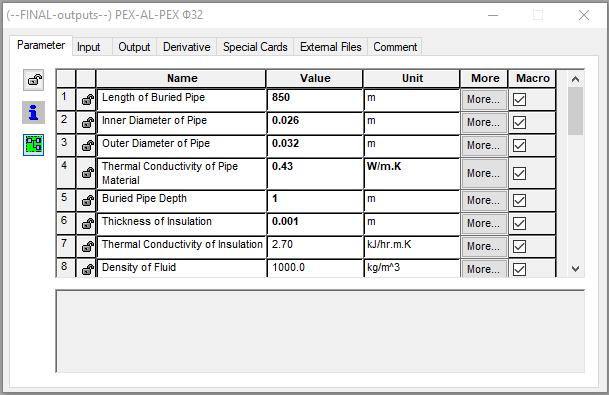Screen dimensions: 609x395
Task: Toggle the lock icon for Inner Diameter of Pipe
Action: point(87,123)
